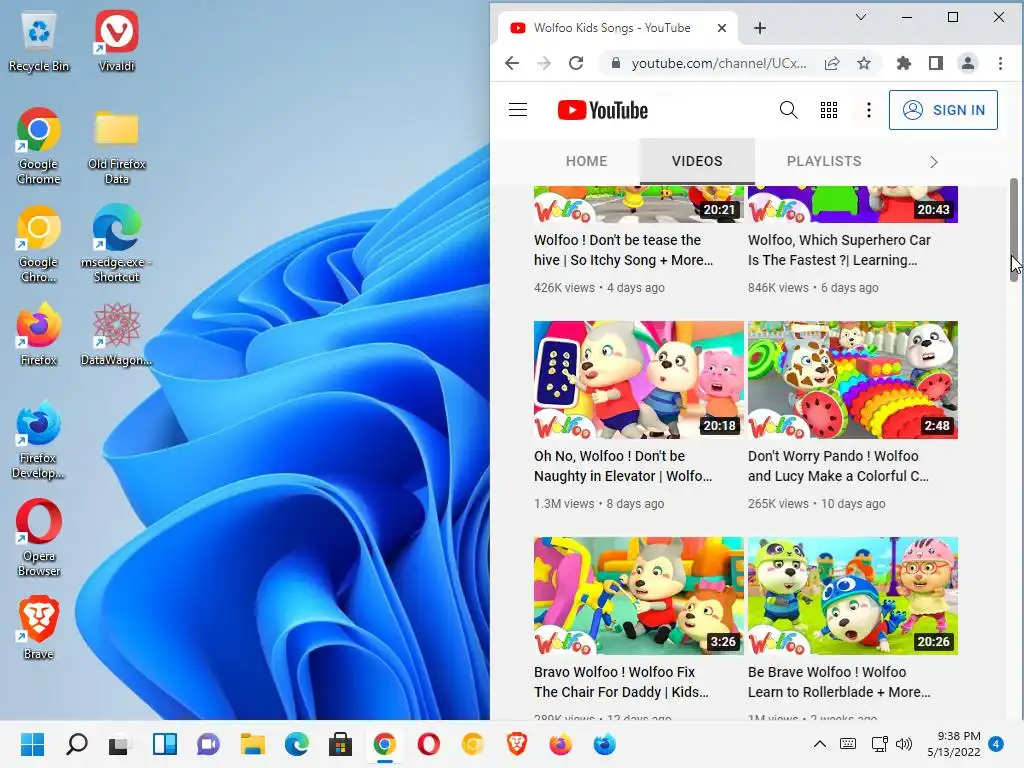
Task: Select Google Chrome desktop shortcut
Action: pyautogui.click(x=39, y=146)
